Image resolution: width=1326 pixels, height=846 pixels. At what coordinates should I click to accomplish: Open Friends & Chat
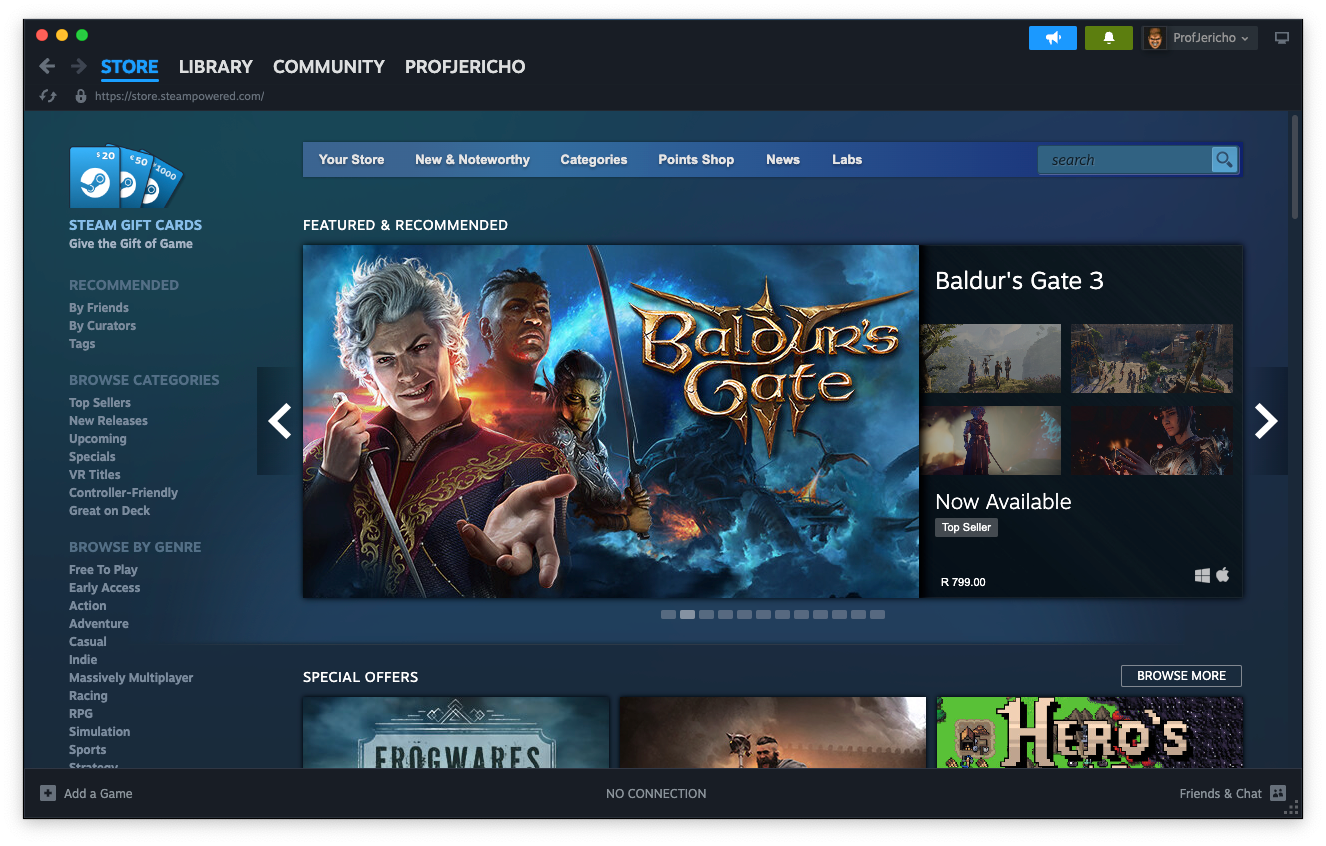pyautogui.click(x=1220, y=794)
